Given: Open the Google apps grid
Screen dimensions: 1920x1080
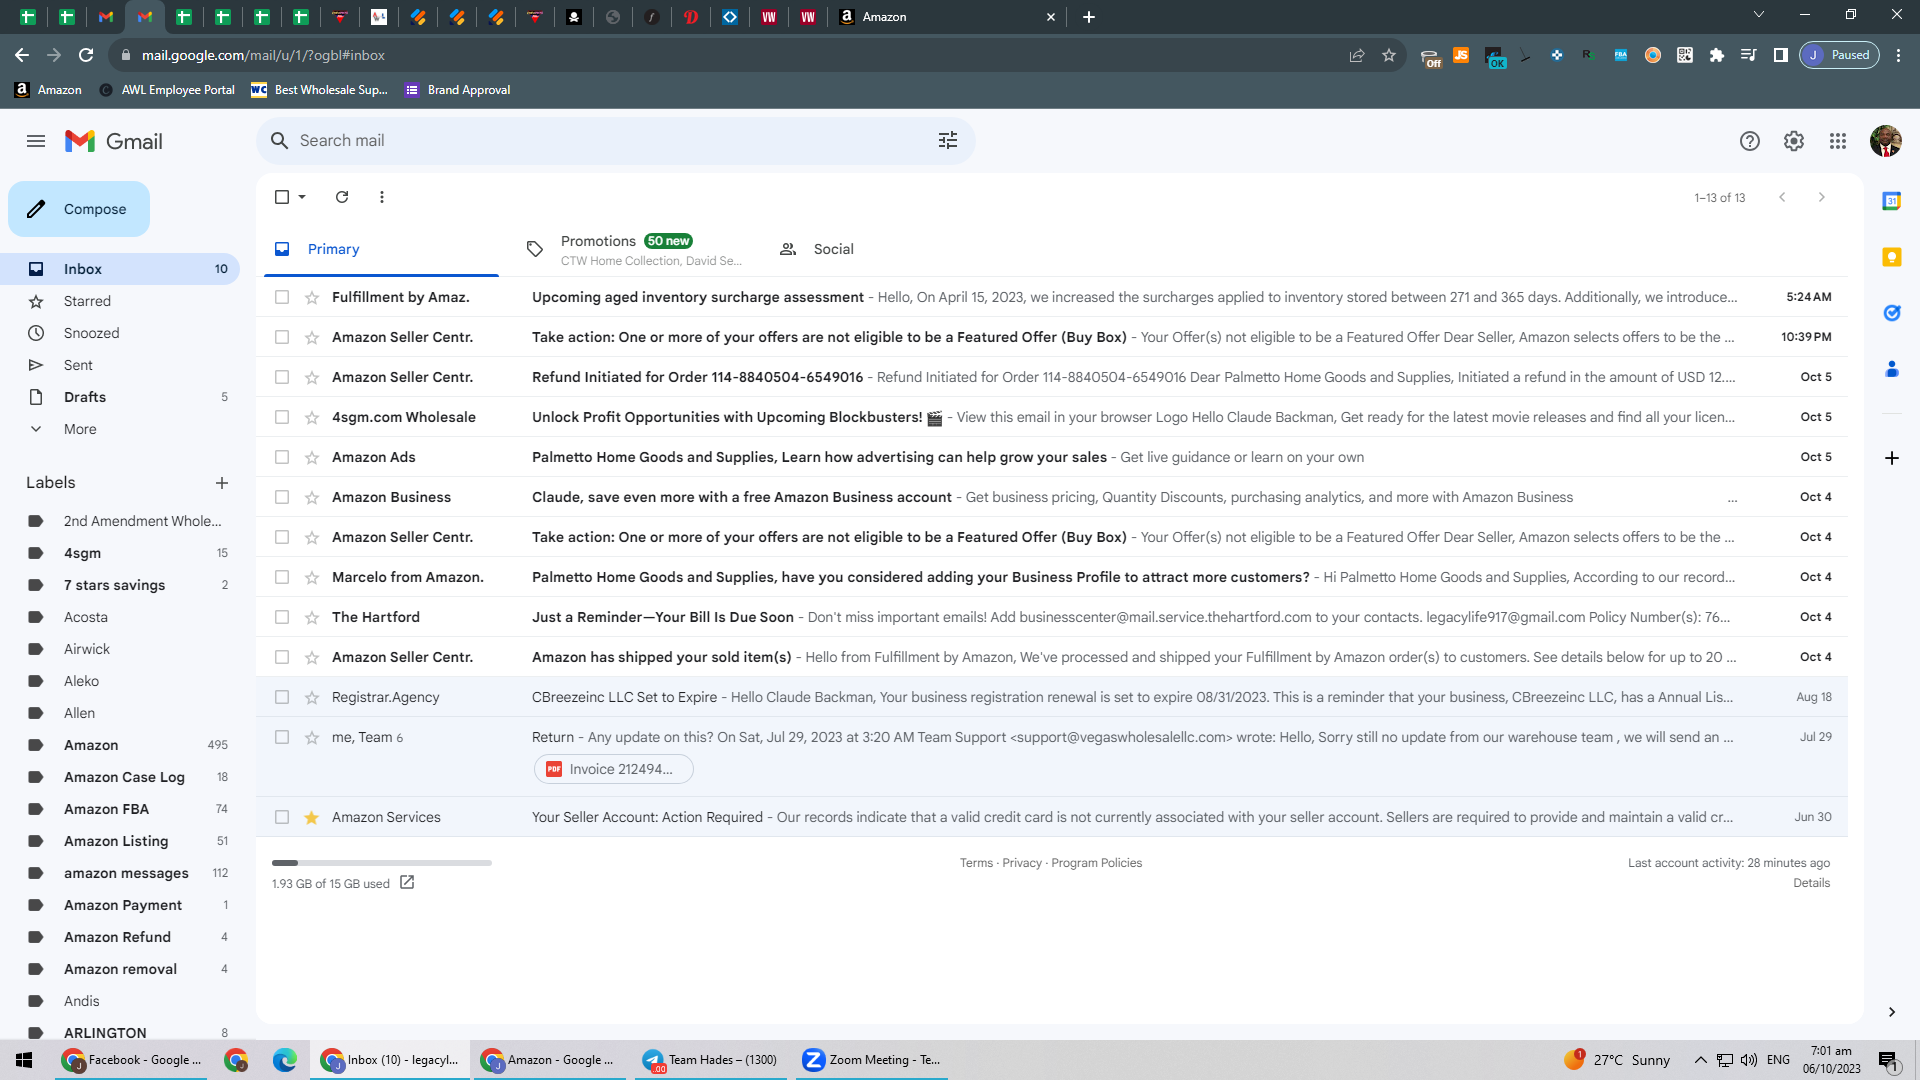Looking at the screenshot, I should pos(1838,141).
